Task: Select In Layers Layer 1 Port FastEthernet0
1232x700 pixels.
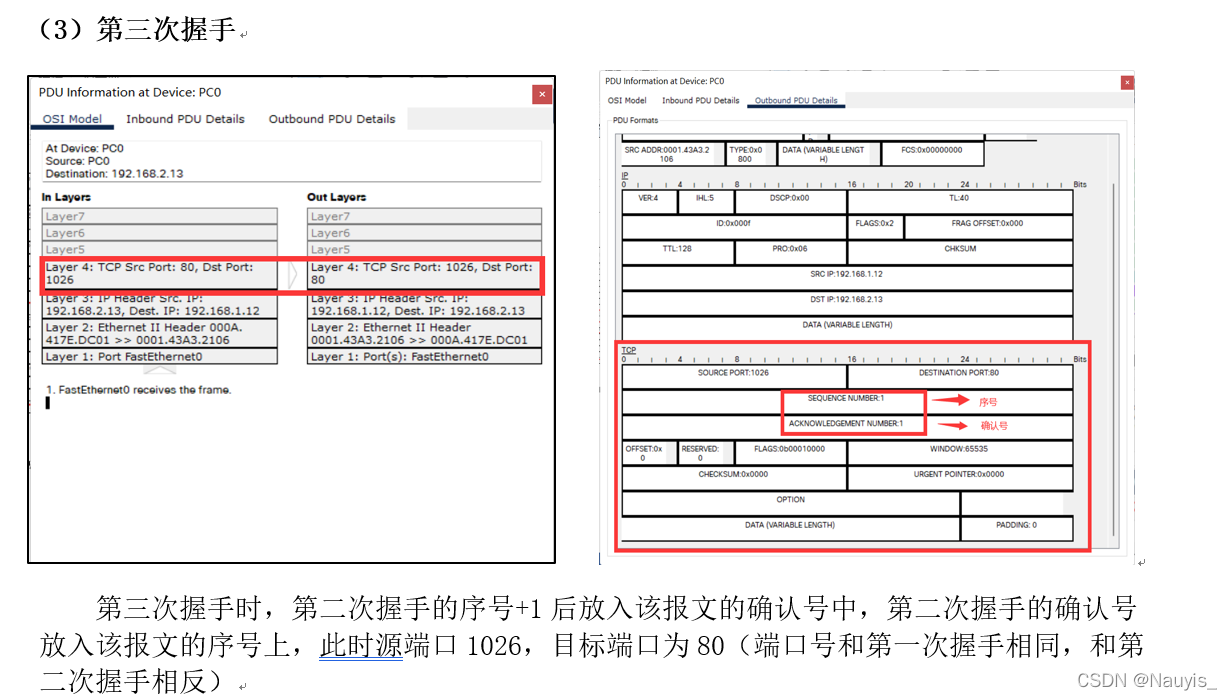Action: coord(160,356)
